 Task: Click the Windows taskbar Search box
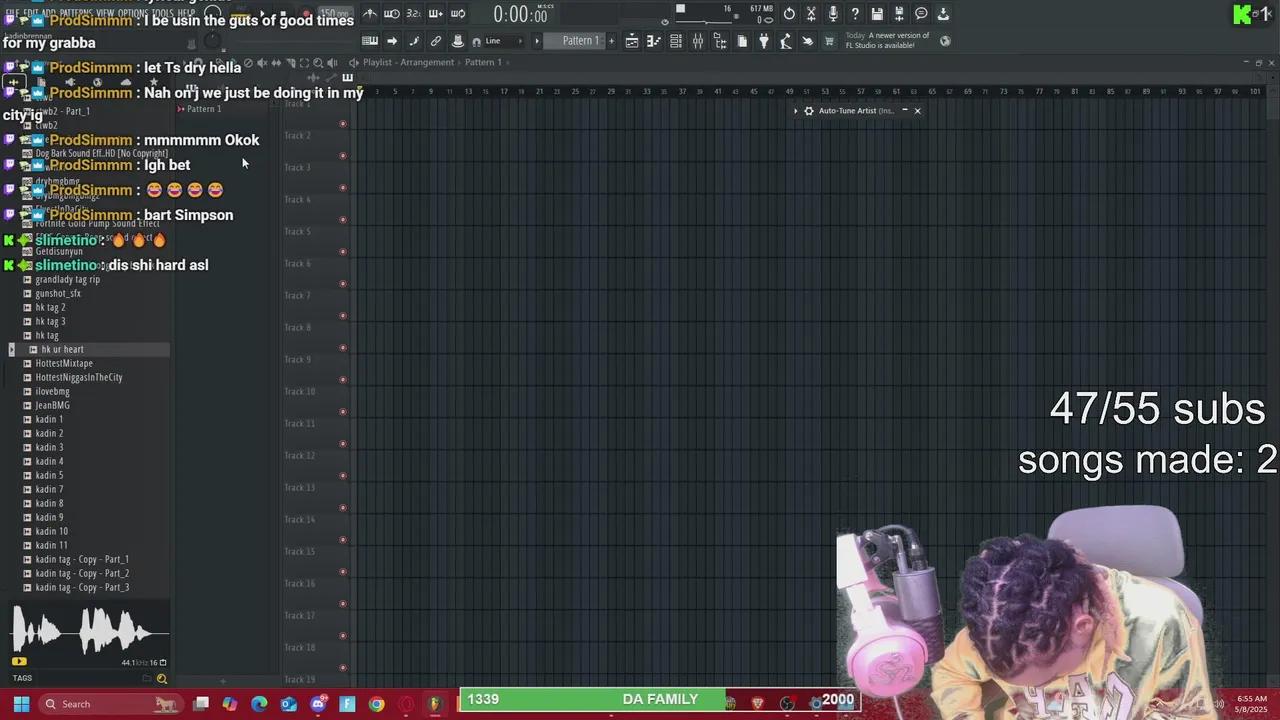[110, 704]
